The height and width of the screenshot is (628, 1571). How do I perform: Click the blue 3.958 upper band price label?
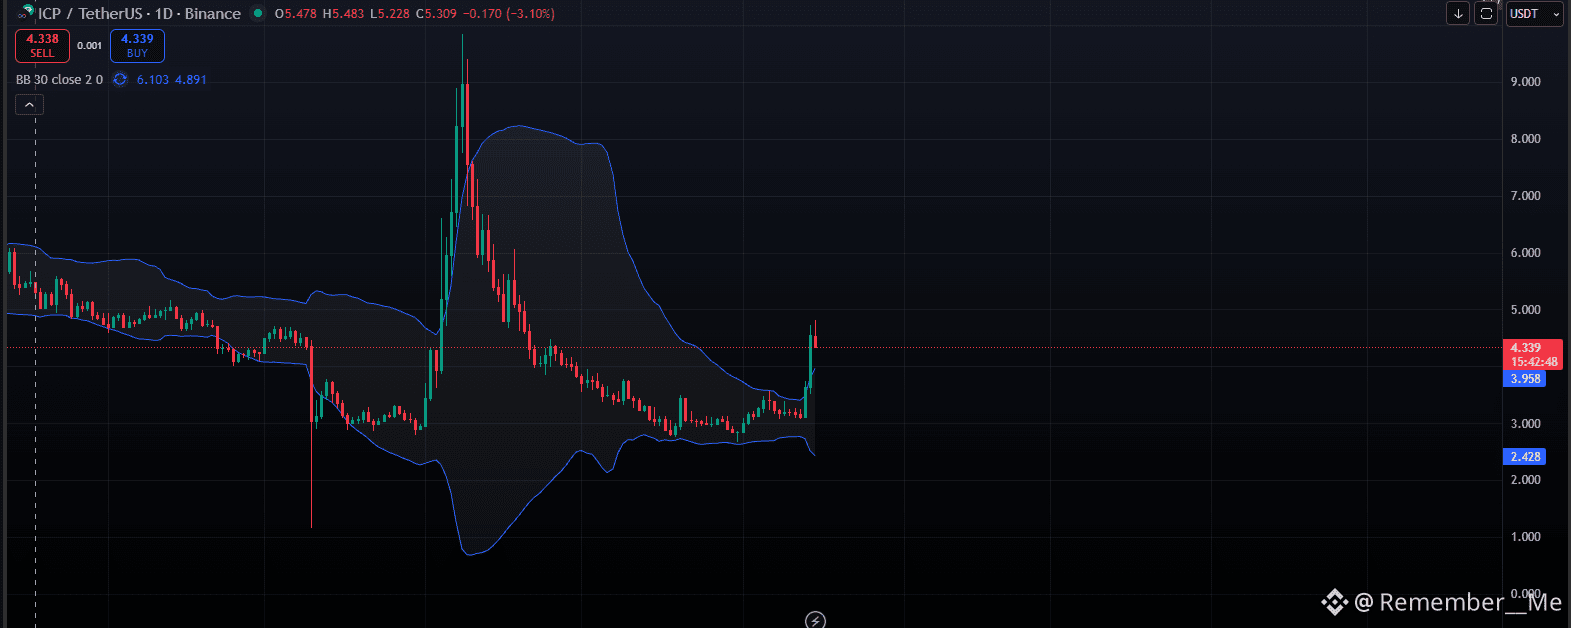1525,379
